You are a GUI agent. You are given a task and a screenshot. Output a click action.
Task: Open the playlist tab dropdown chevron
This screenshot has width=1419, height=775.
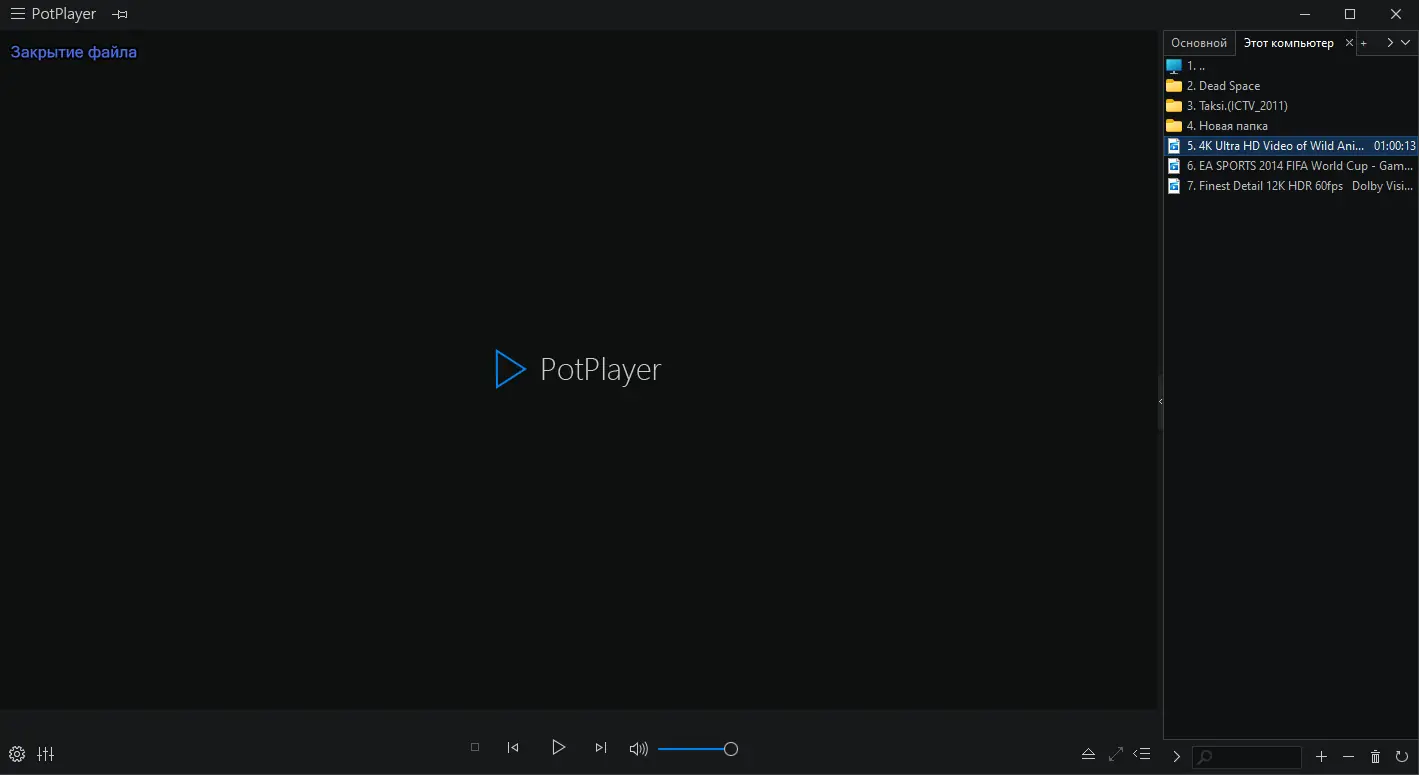point(1407,42)
